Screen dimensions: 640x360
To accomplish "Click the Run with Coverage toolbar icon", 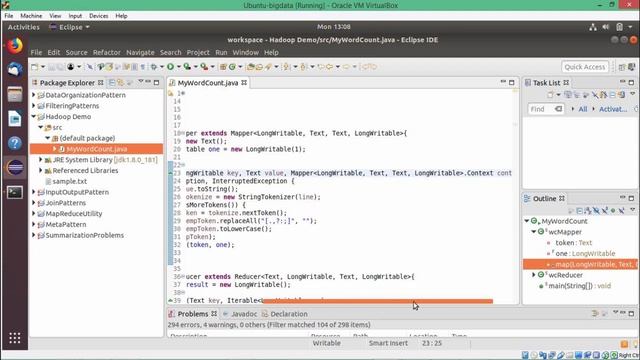I will pos(187,67).
